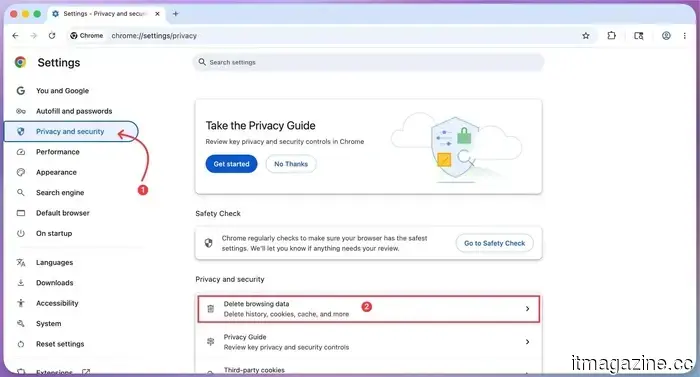Click the Privacy Guide row icon
Viewport: 700px width, 377px height.
(210, 342)
